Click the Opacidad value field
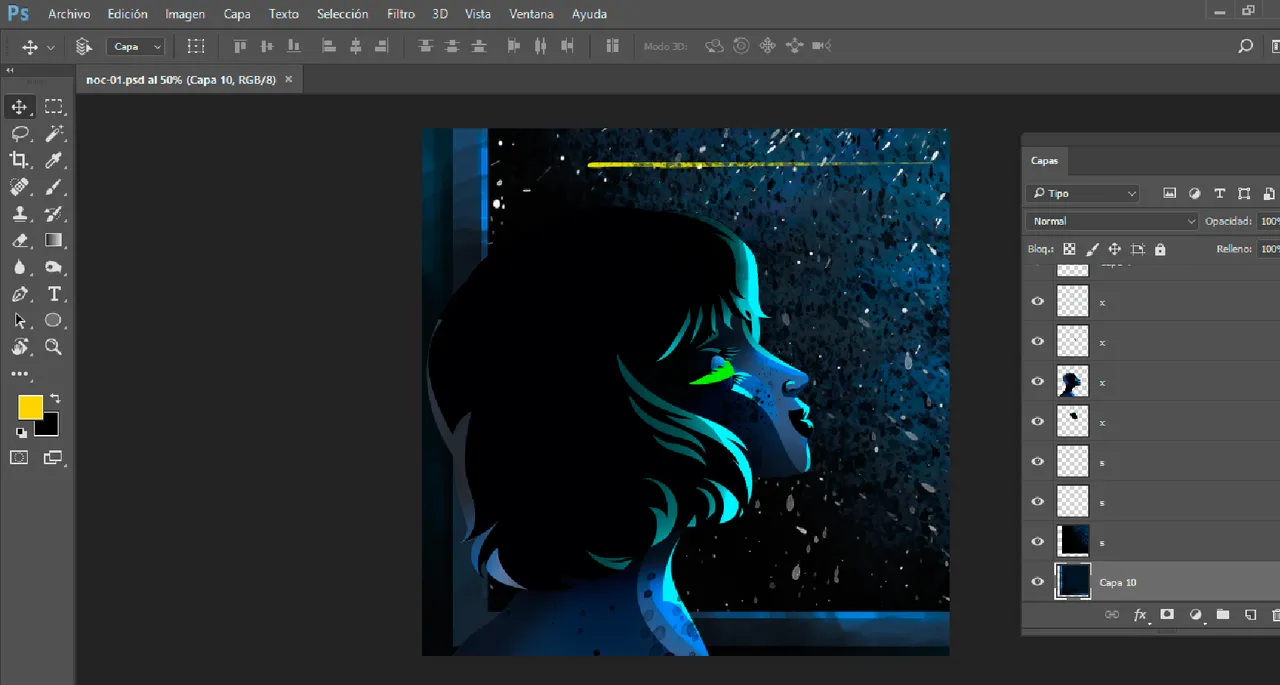 click(1270, 221)
